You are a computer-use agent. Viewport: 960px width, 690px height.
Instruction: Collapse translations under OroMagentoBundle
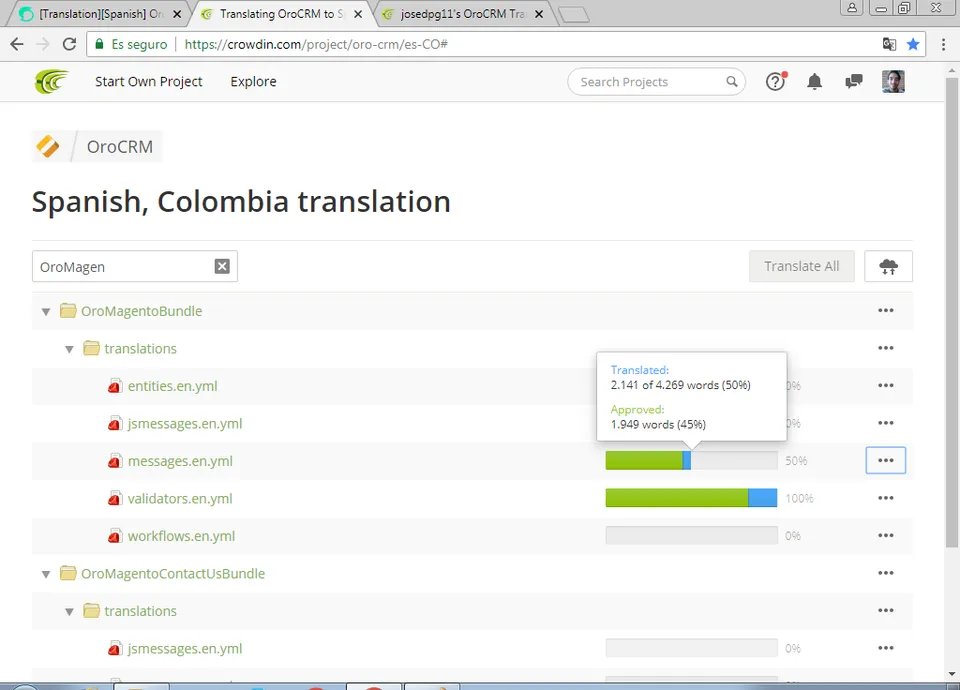coord(69,349)
